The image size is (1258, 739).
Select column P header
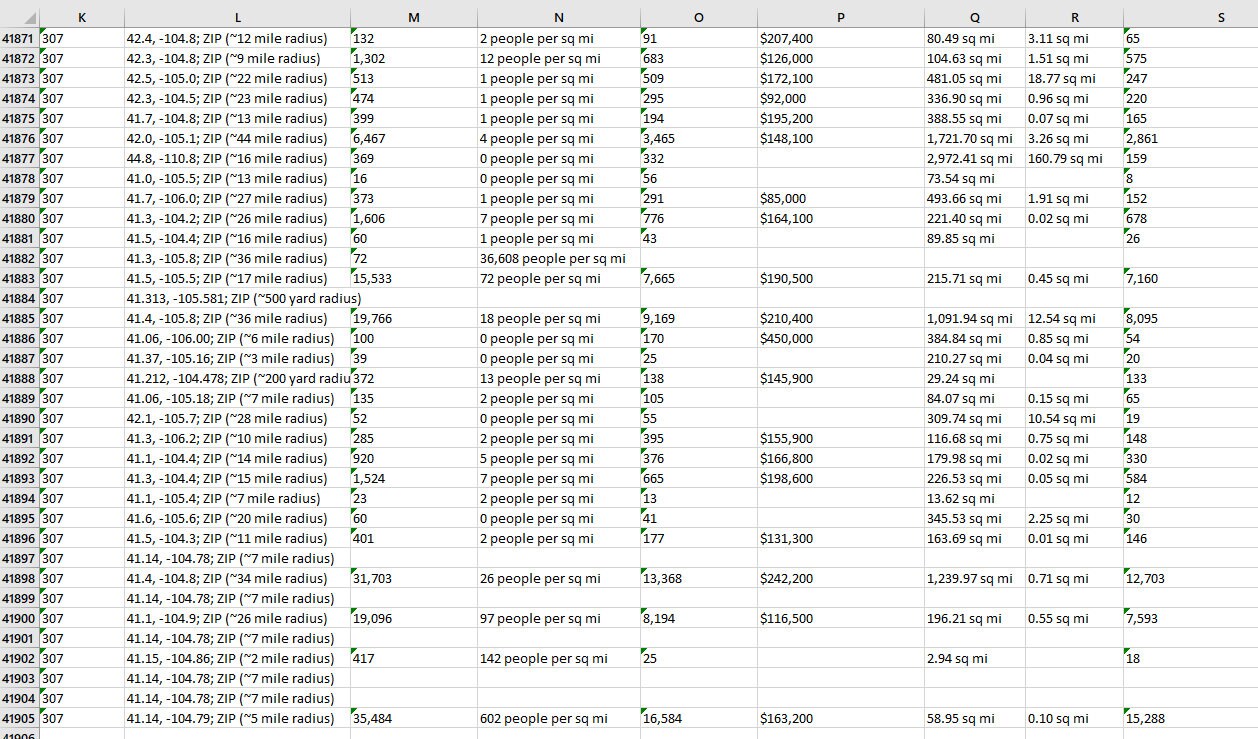[x=840, y=17]
